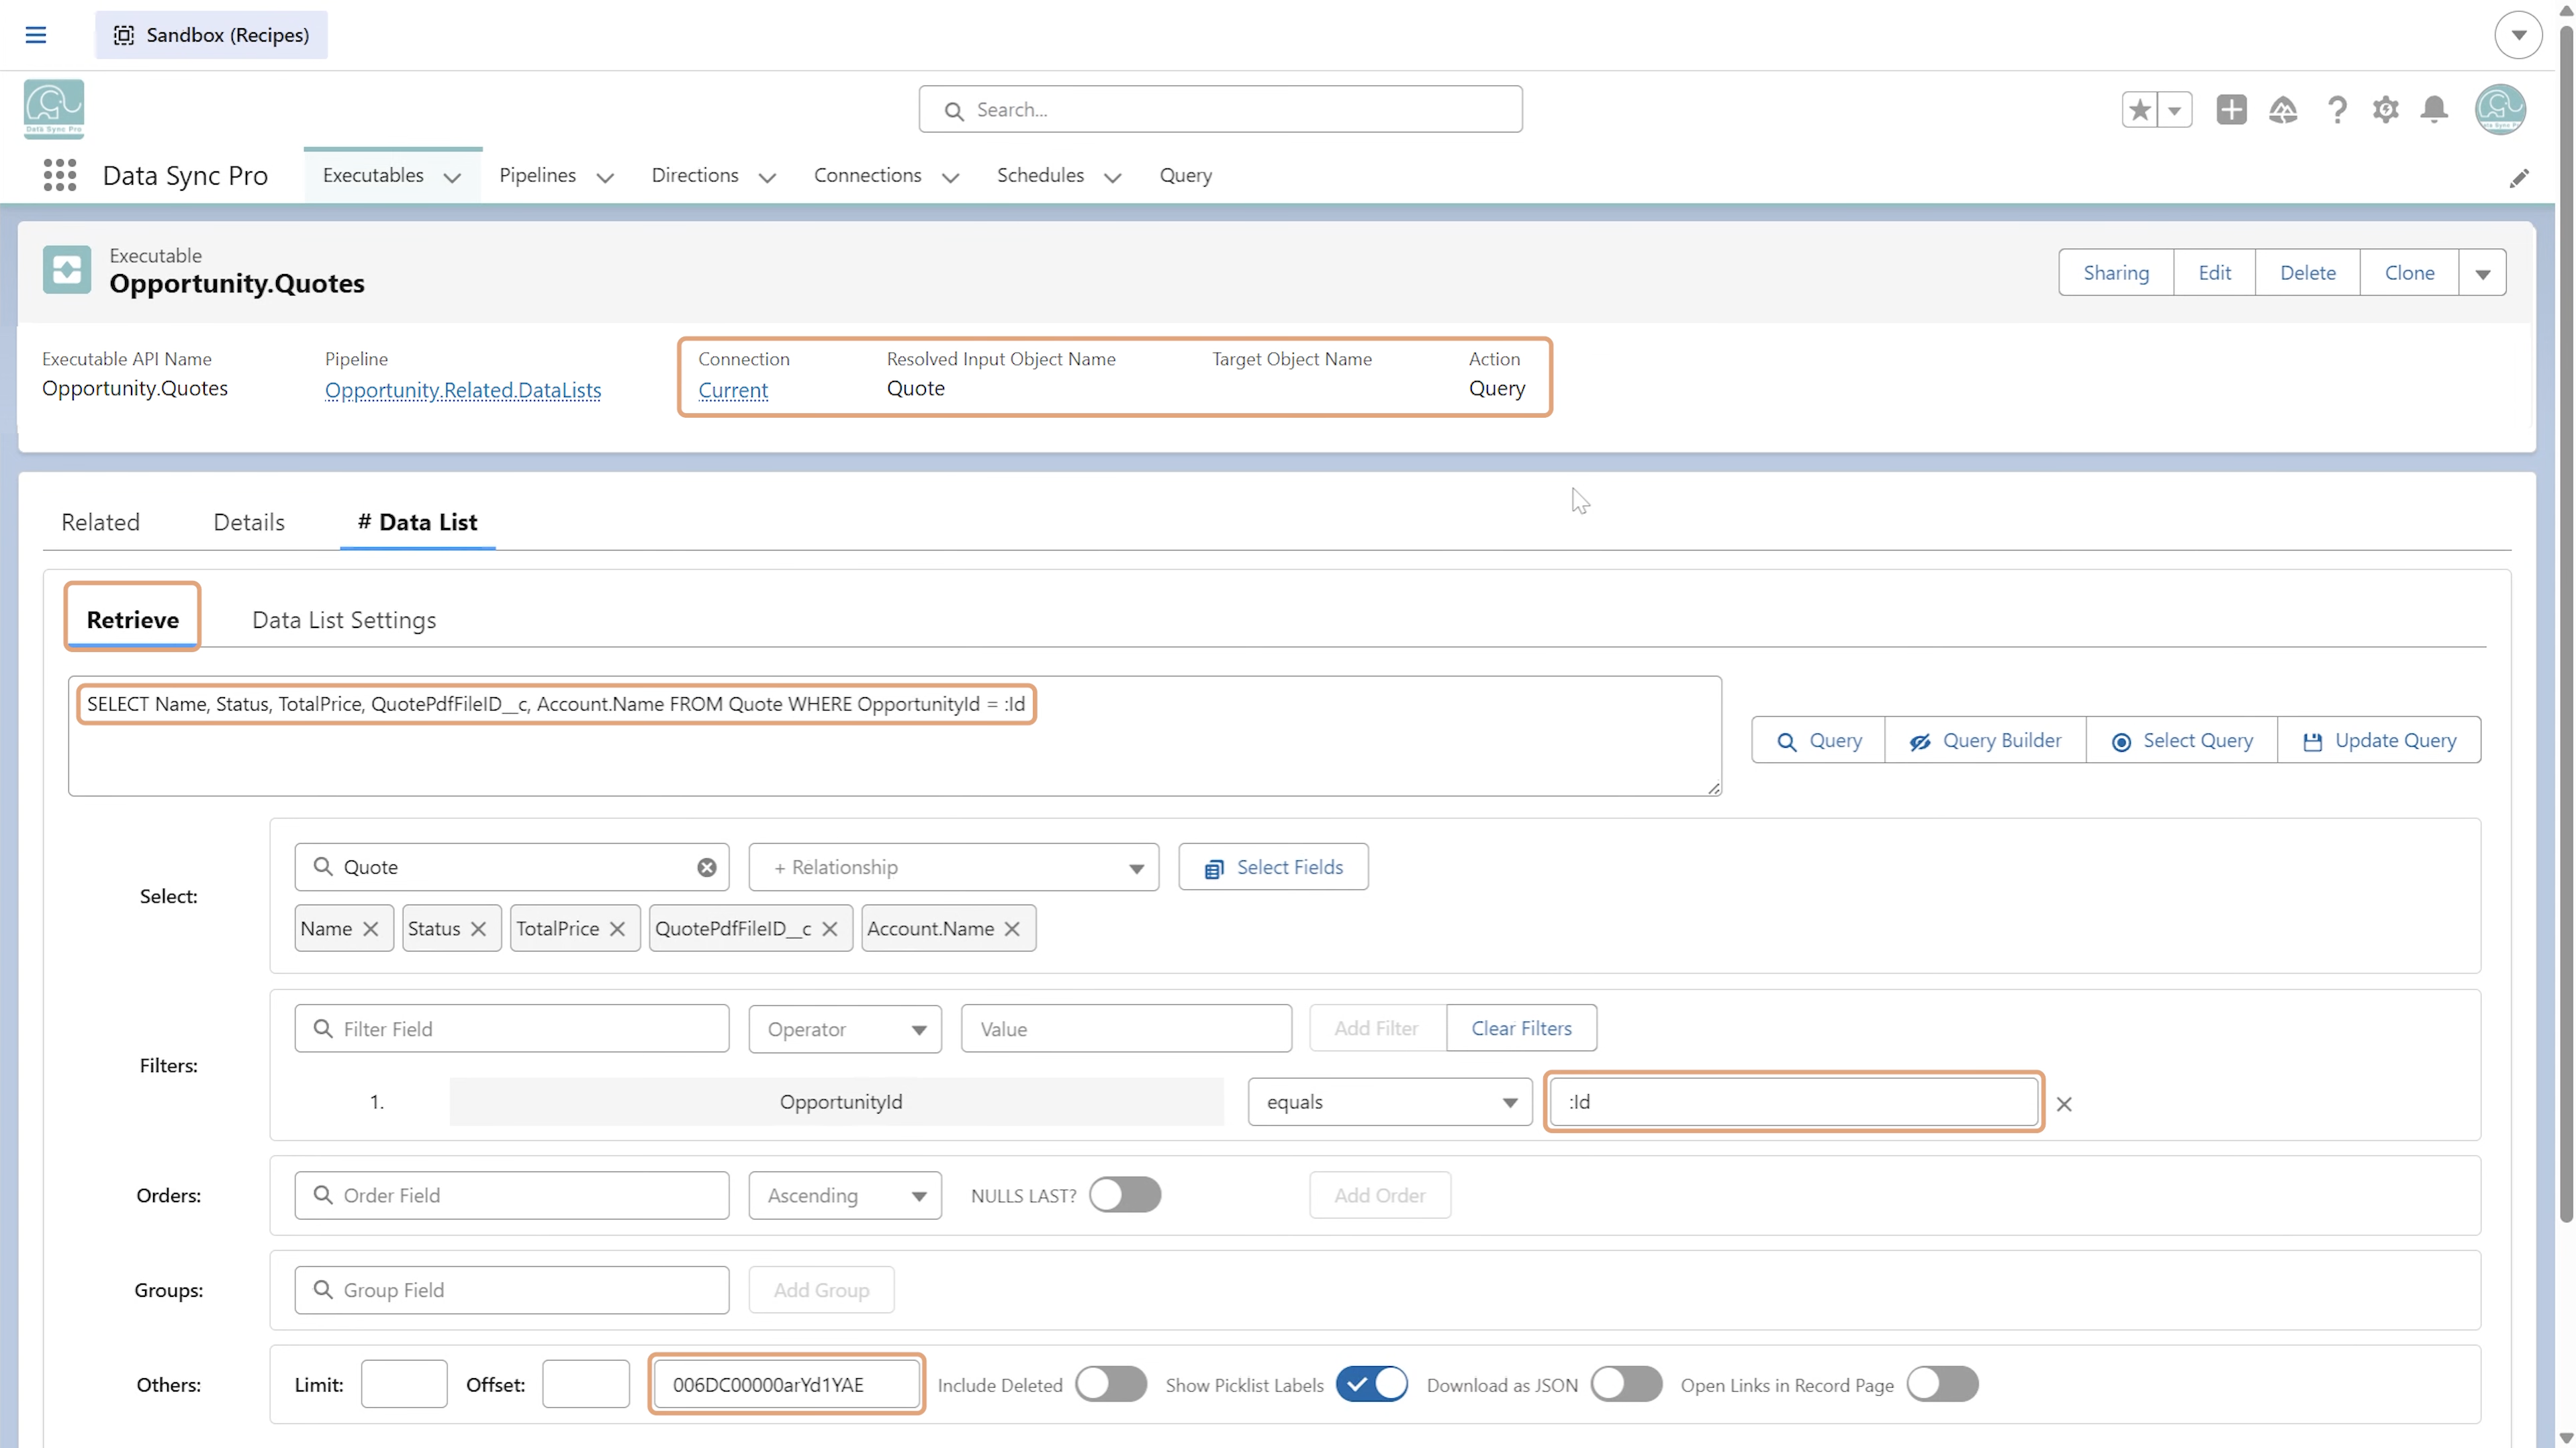This screenshot has width=2576, height=1448.
Task: Open the Setup gear icon
Action: (2385, 109)
